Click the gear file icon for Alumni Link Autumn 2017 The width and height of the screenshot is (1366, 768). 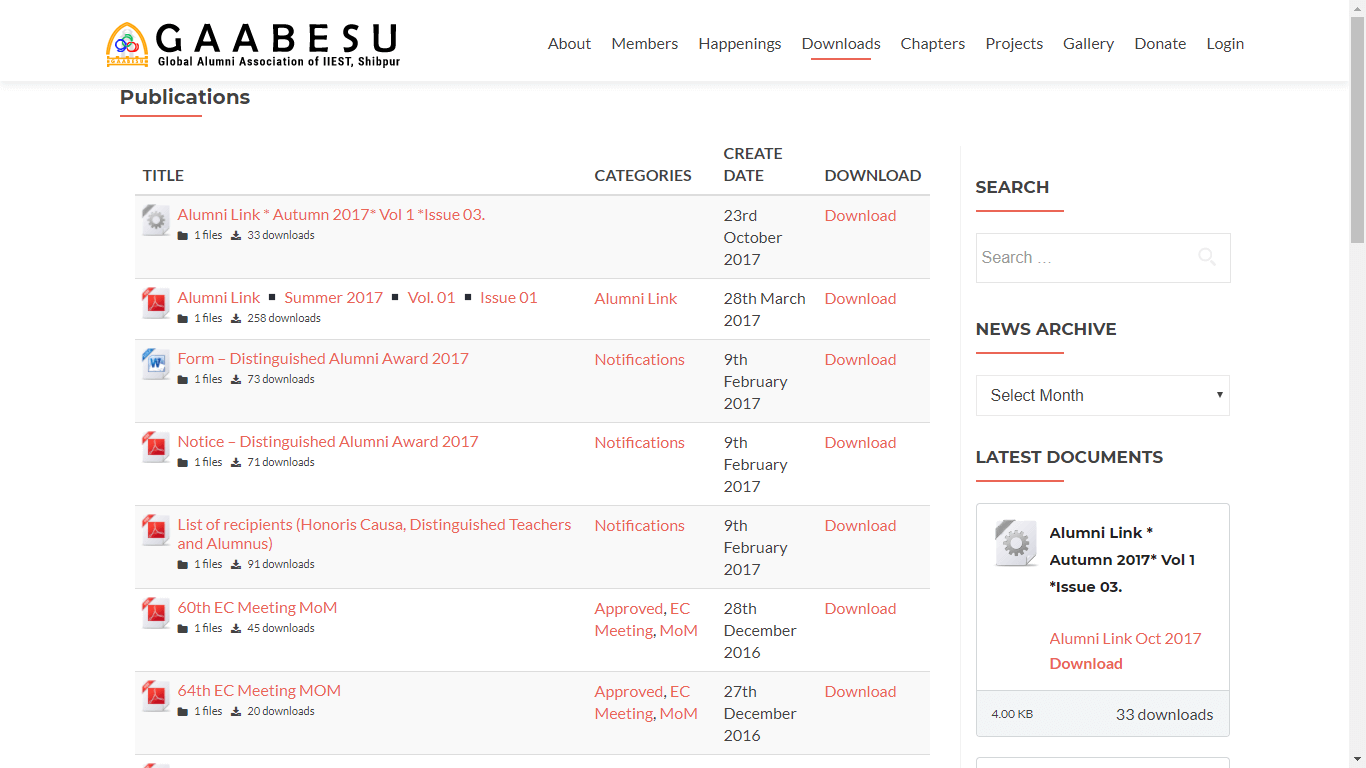(156, 220)
